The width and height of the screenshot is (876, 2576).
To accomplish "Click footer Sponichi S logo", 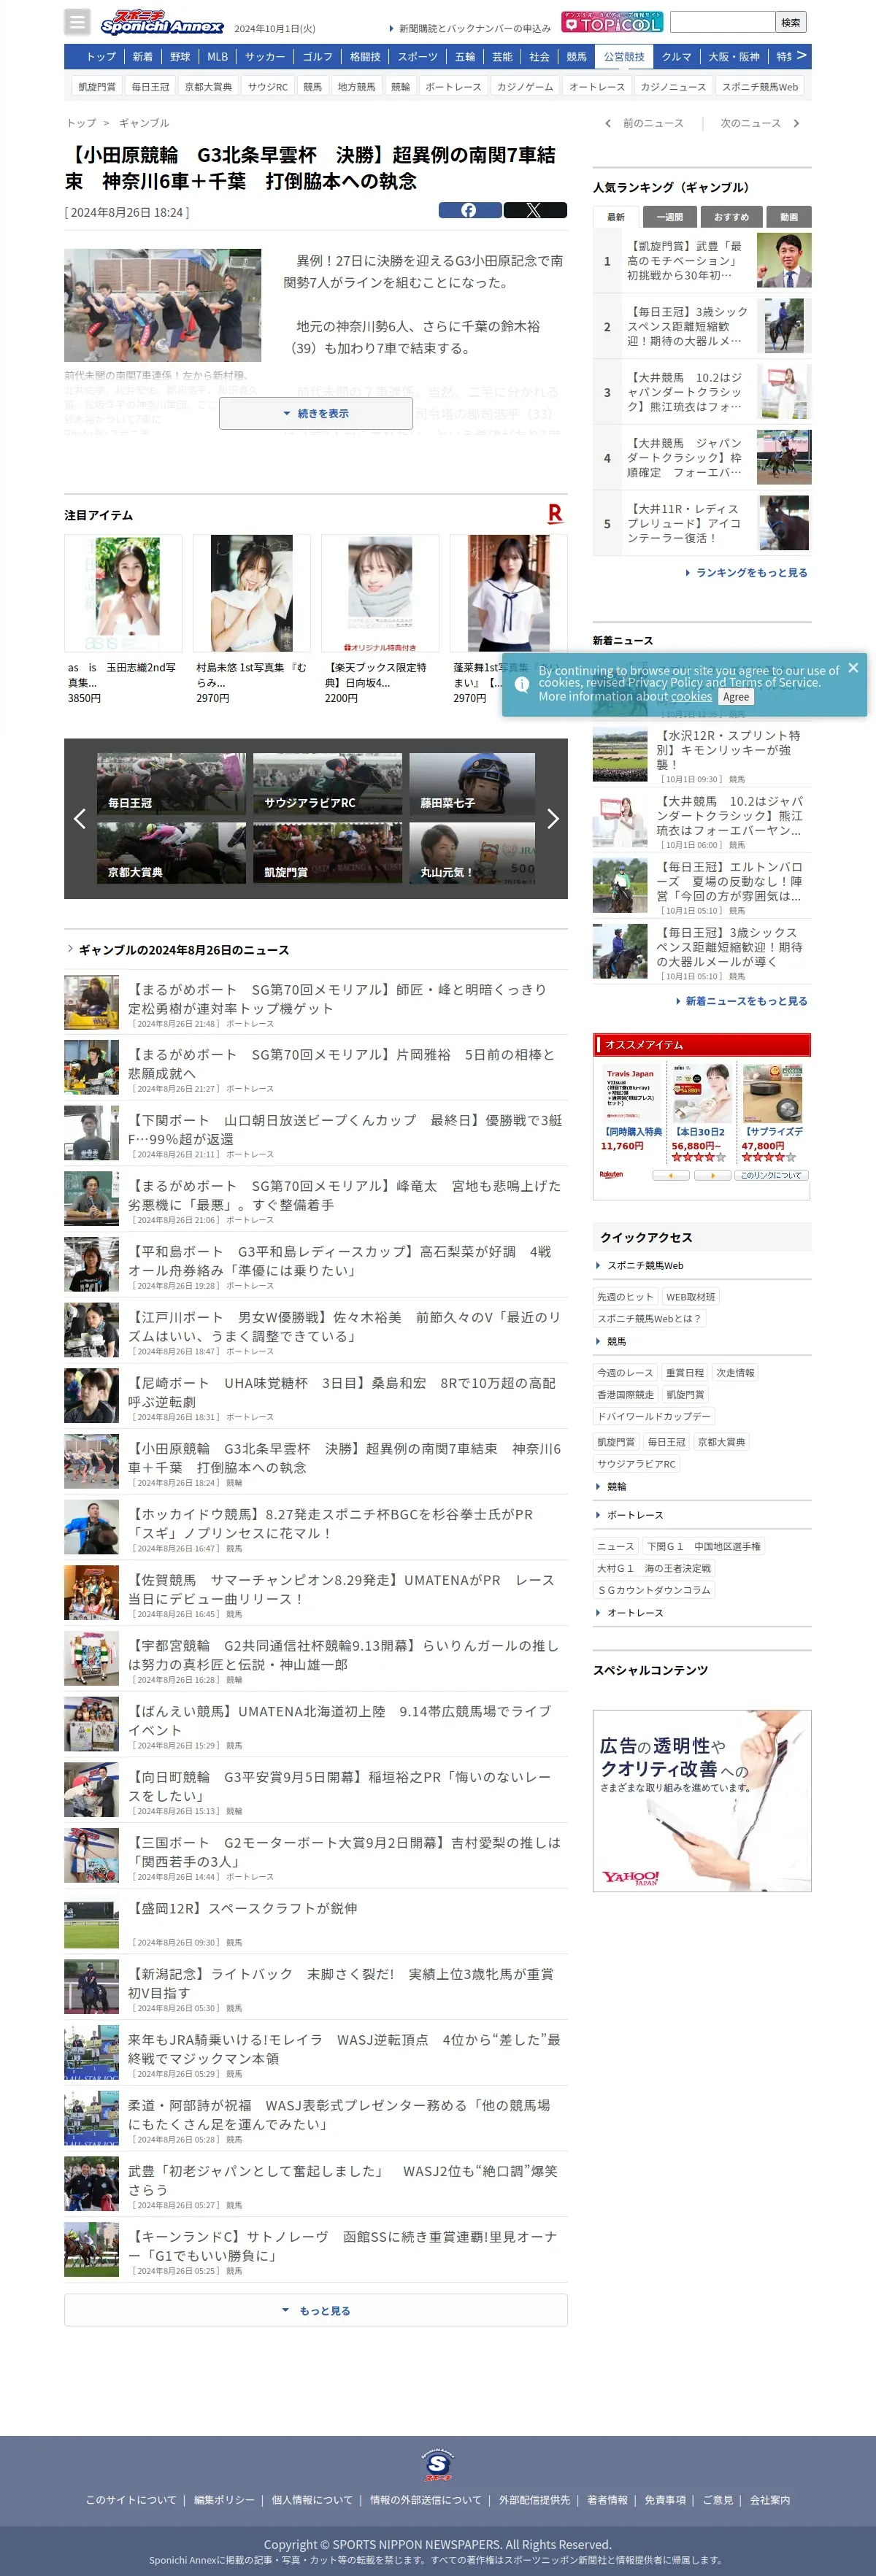I will (438, 2464).
